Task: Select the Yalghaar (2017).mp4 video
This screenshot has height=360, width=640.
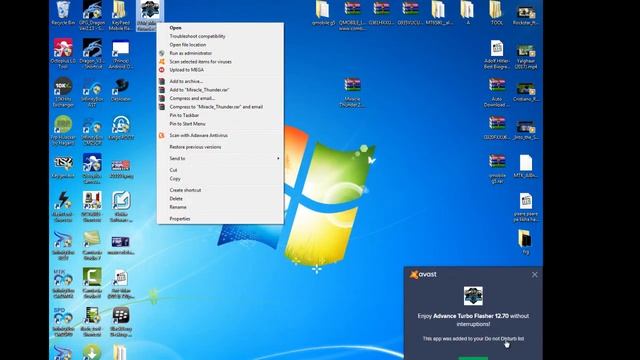Action: [526, 56]
